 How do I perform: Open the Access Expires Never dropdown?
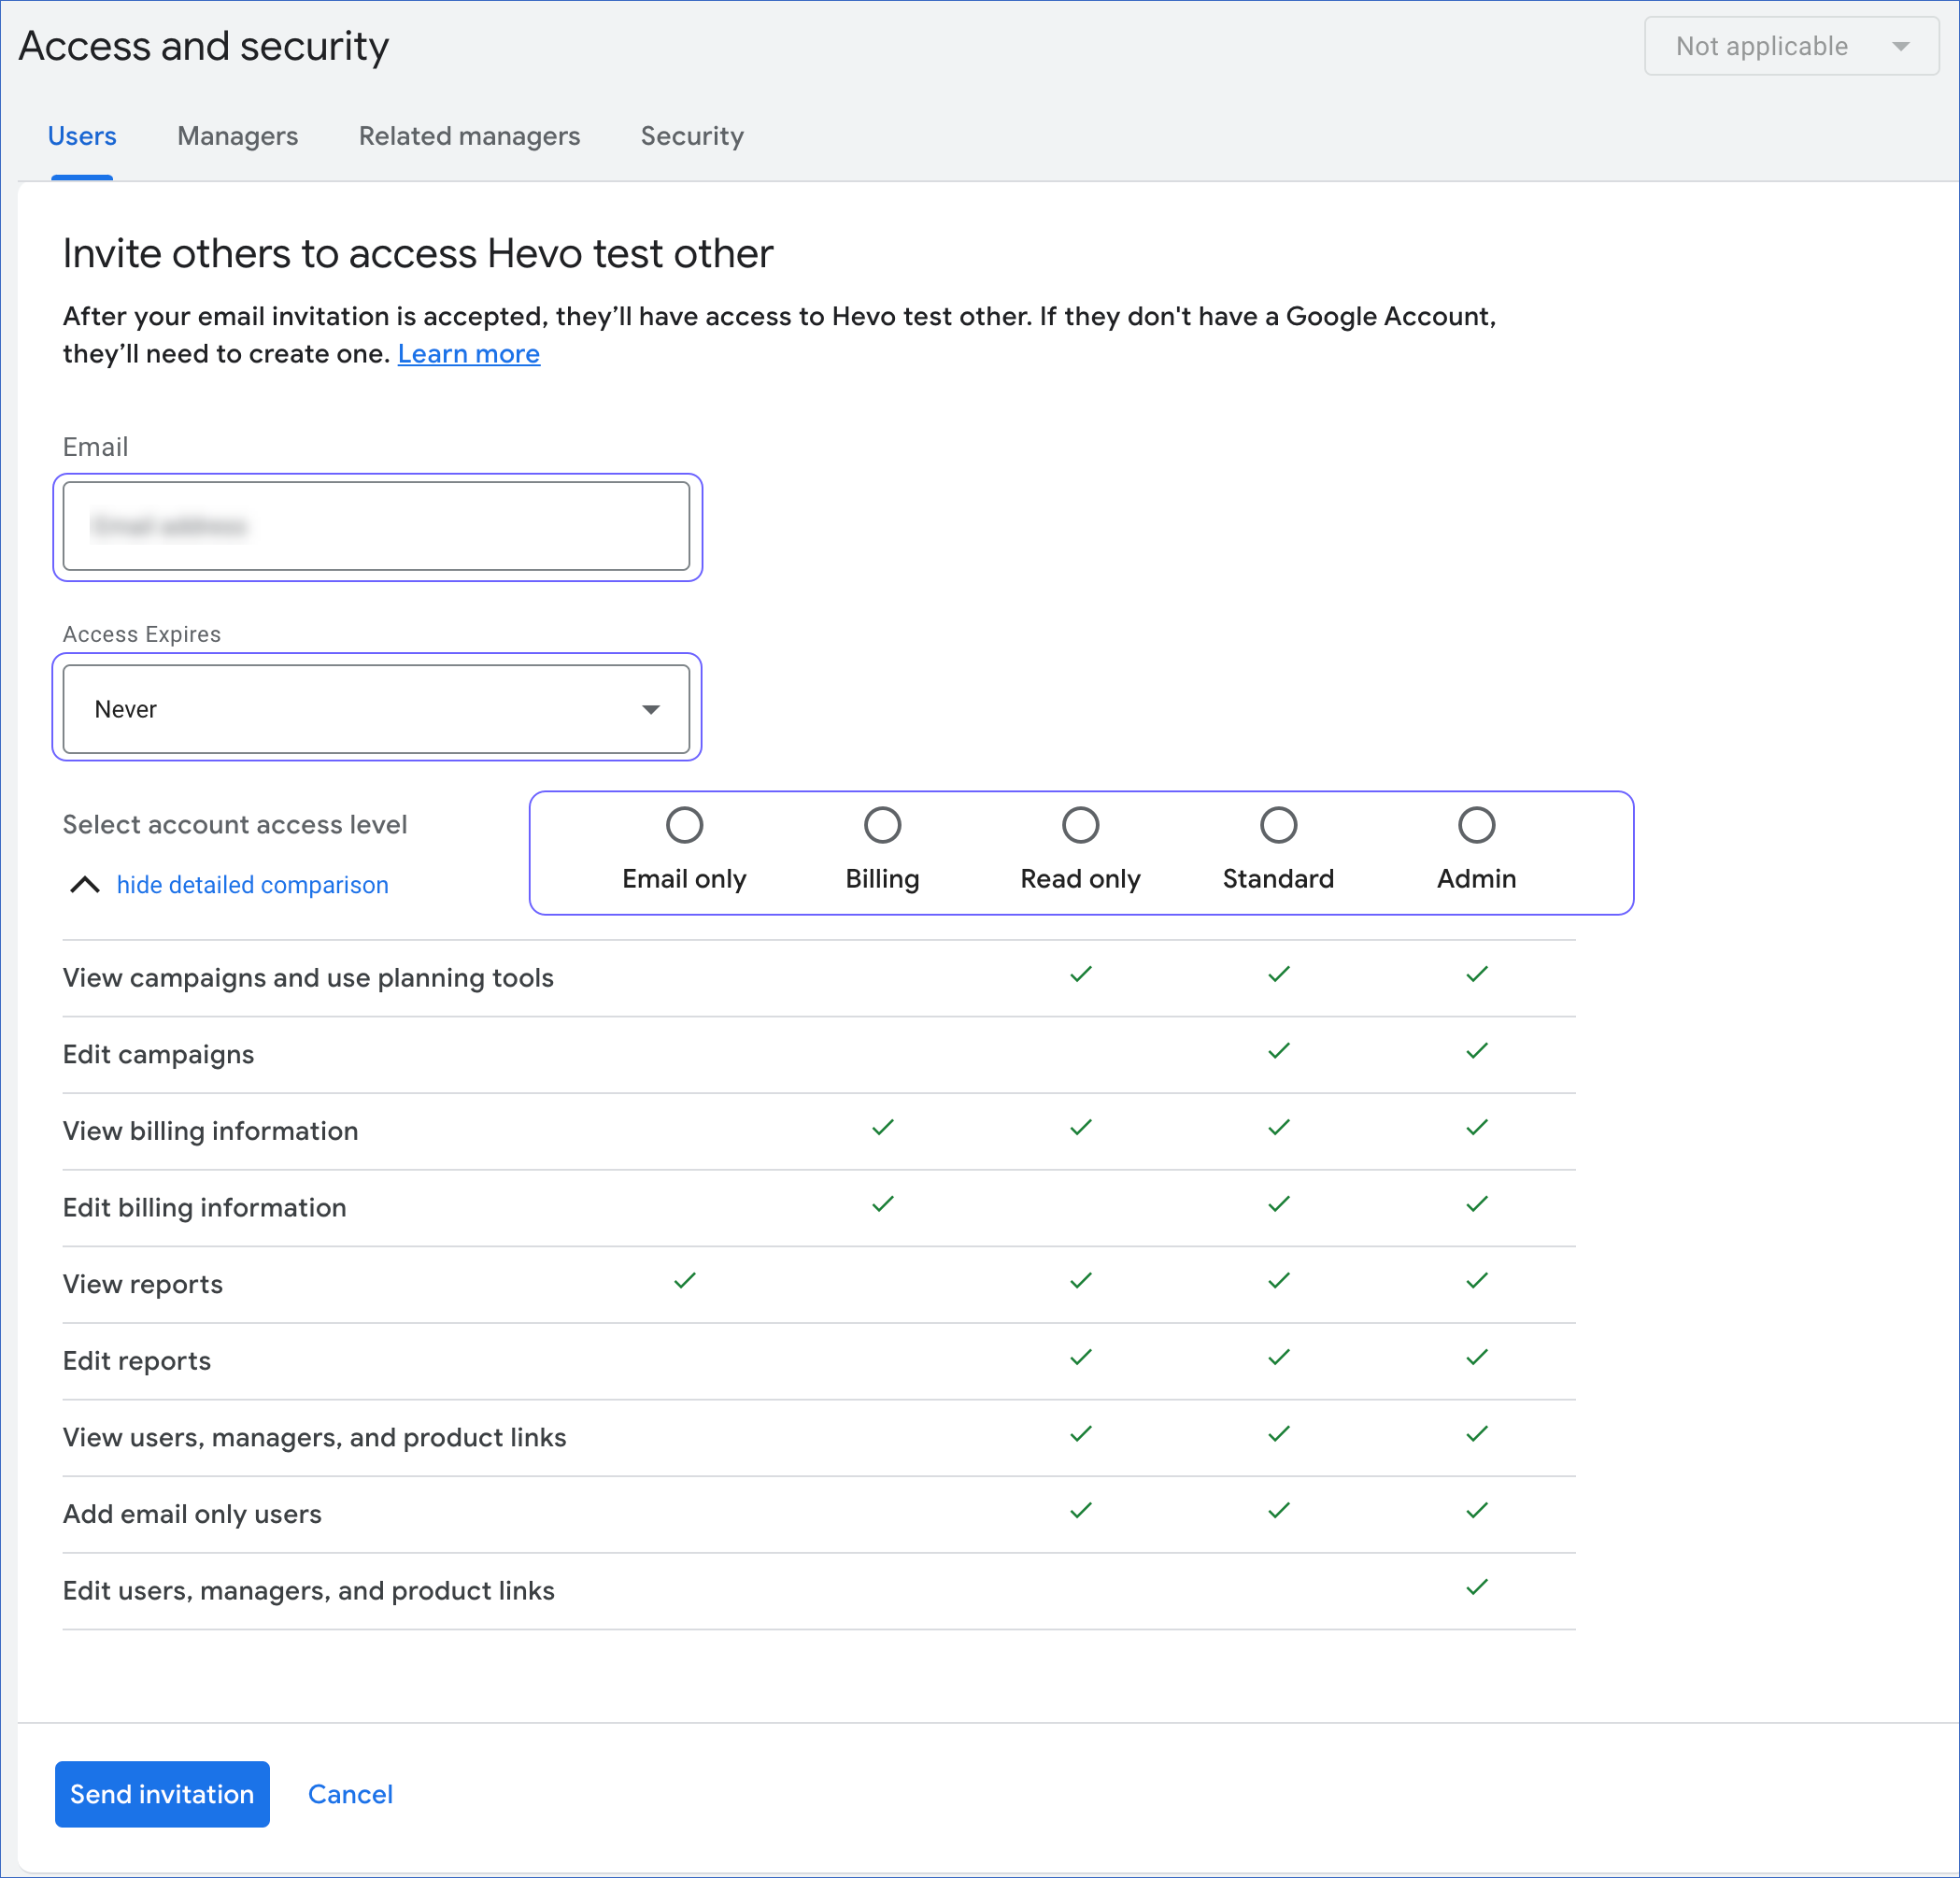coord(376,709)
